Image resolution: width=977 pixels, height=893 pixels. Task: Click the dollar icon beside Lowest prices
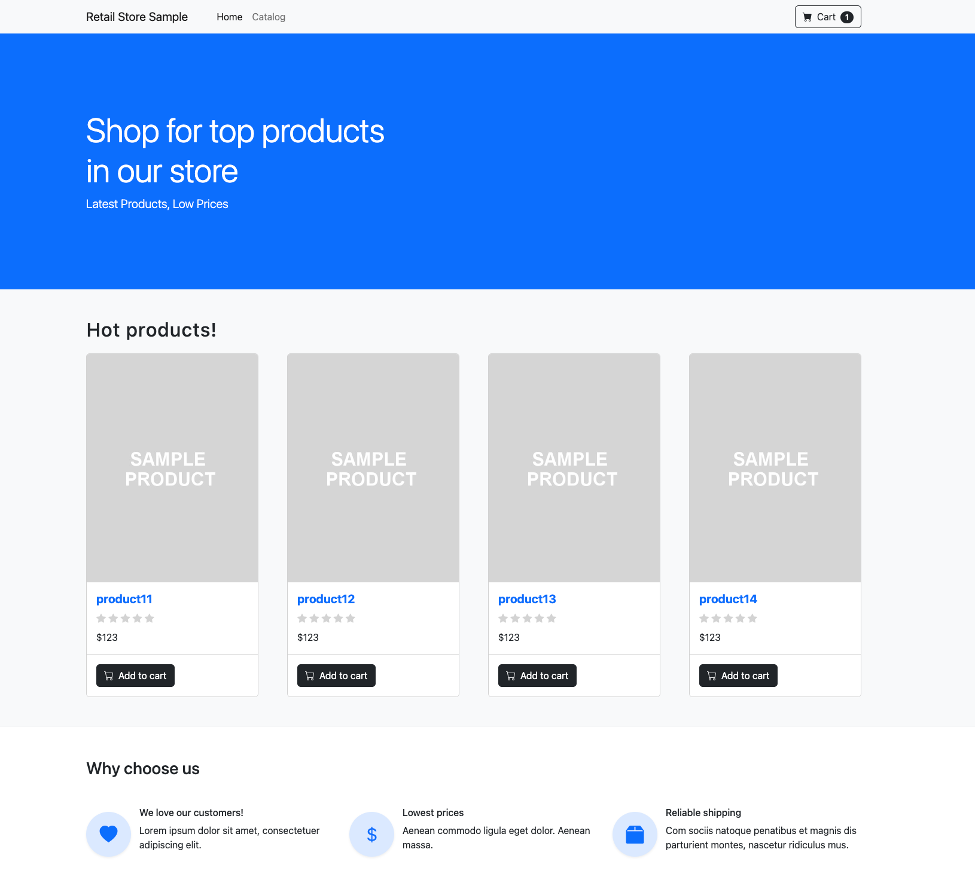(371, 833)
